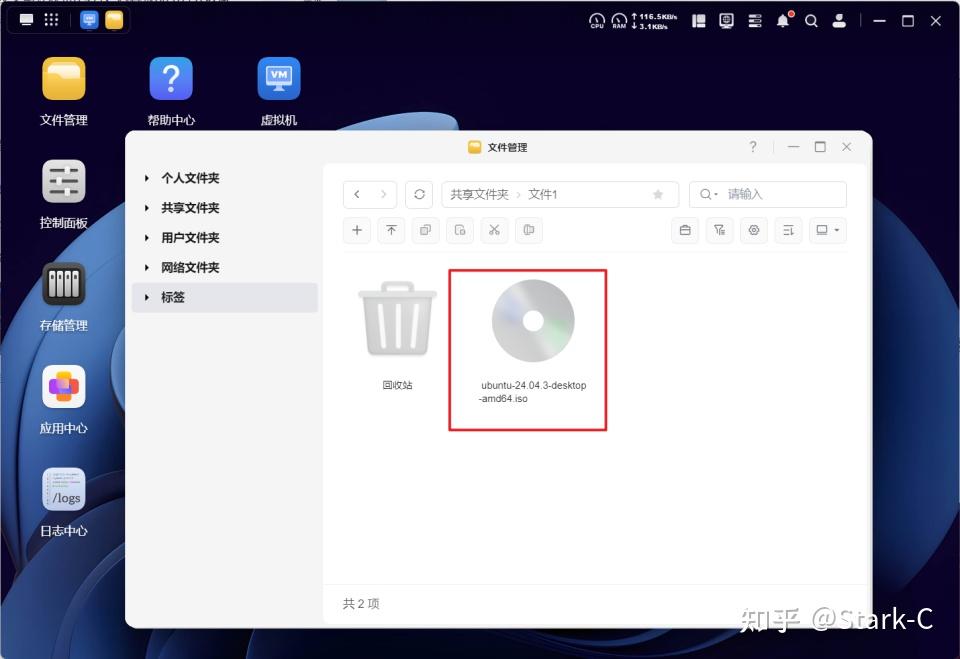Open the notifications bell
Screen dimensions: 960x659
click(x=783, y=21)
